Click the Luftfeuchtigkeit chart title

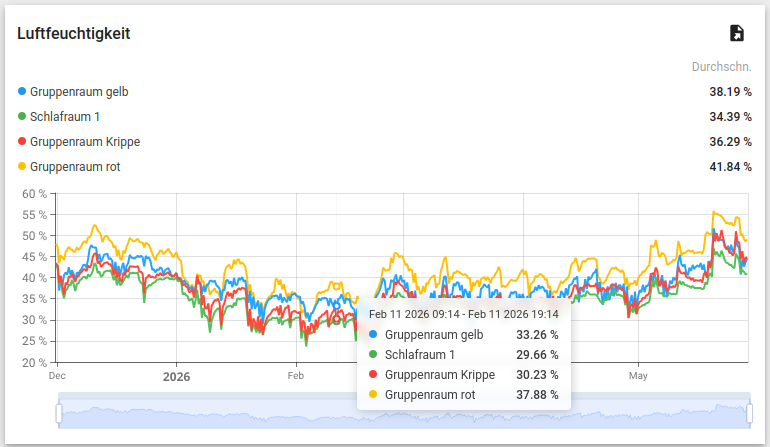click(74, 33)
